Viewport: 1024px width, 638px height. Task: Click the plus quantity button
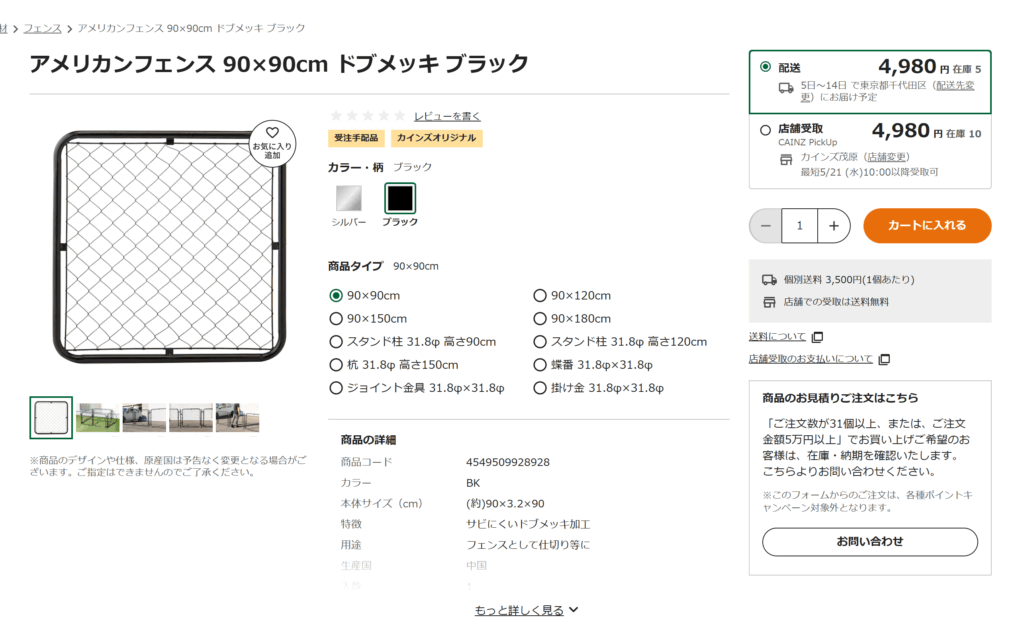point(834,226)
